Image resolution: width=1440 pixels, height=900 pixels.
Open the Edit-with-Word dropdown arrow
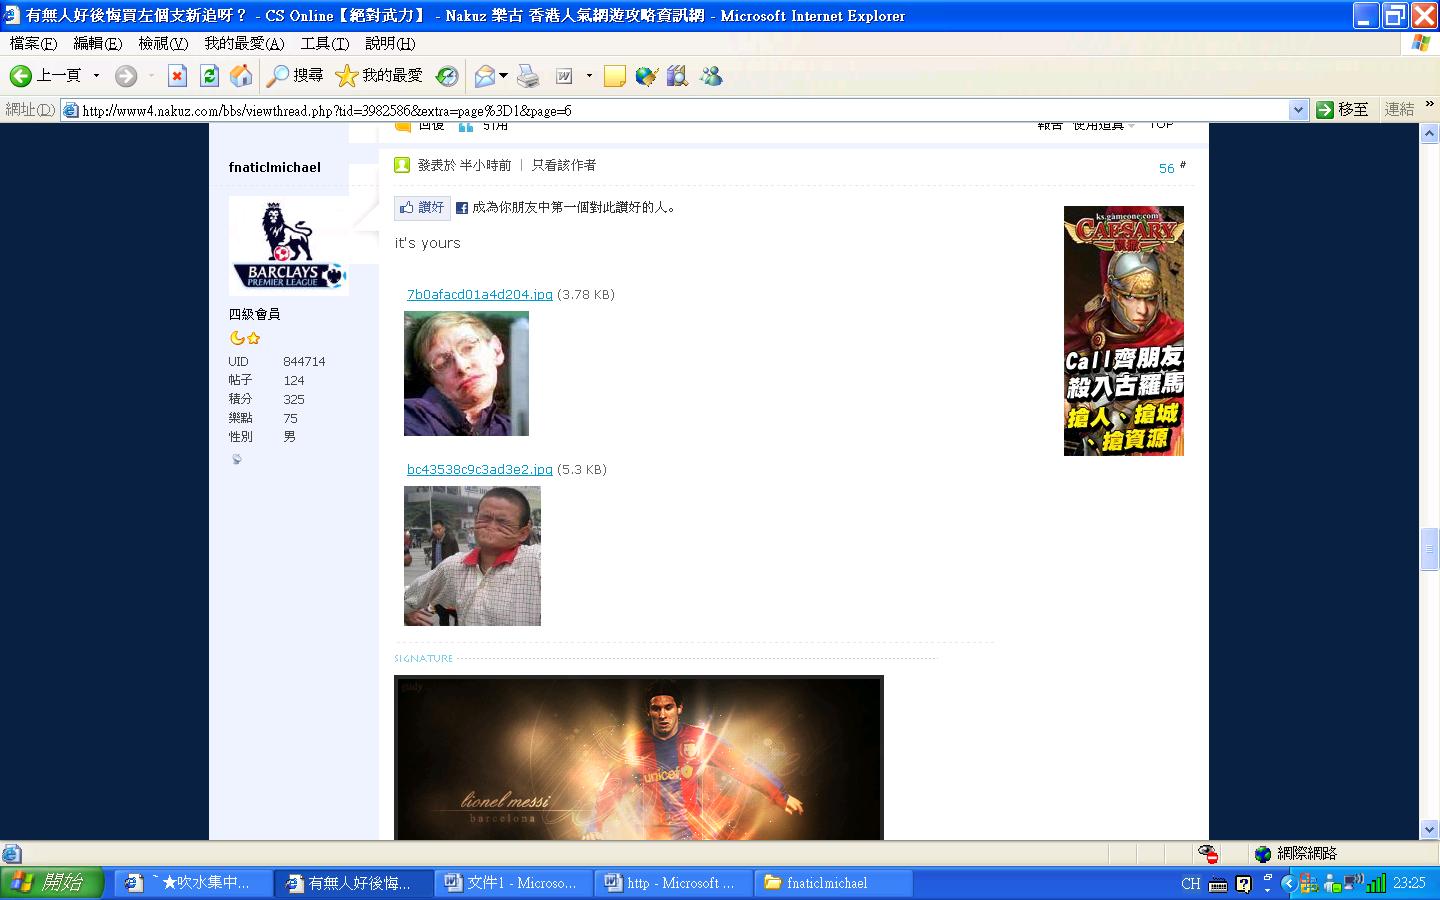pos(589,76)
